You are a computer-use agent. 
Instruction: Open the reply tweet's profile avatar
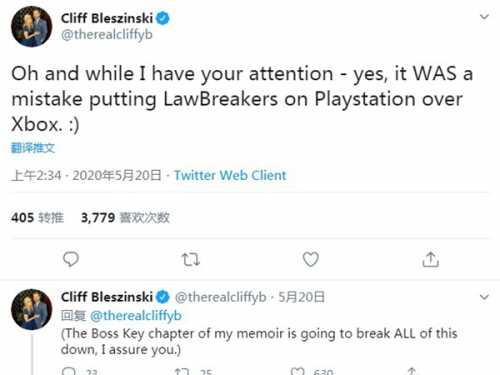pyautogui.click(x=32, y=309)
